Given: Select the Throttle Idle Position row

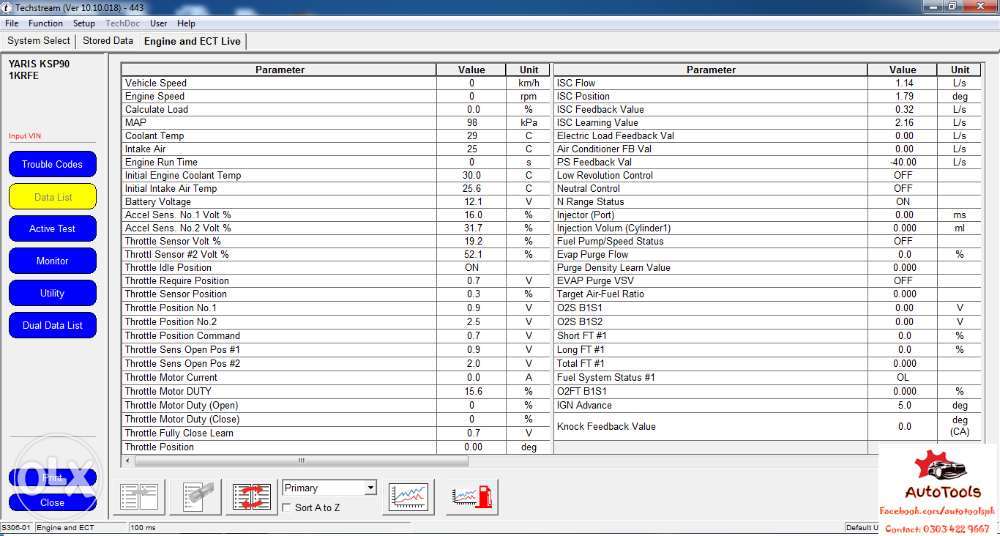Looking at the screenshot, I should (x=335, y=268).
